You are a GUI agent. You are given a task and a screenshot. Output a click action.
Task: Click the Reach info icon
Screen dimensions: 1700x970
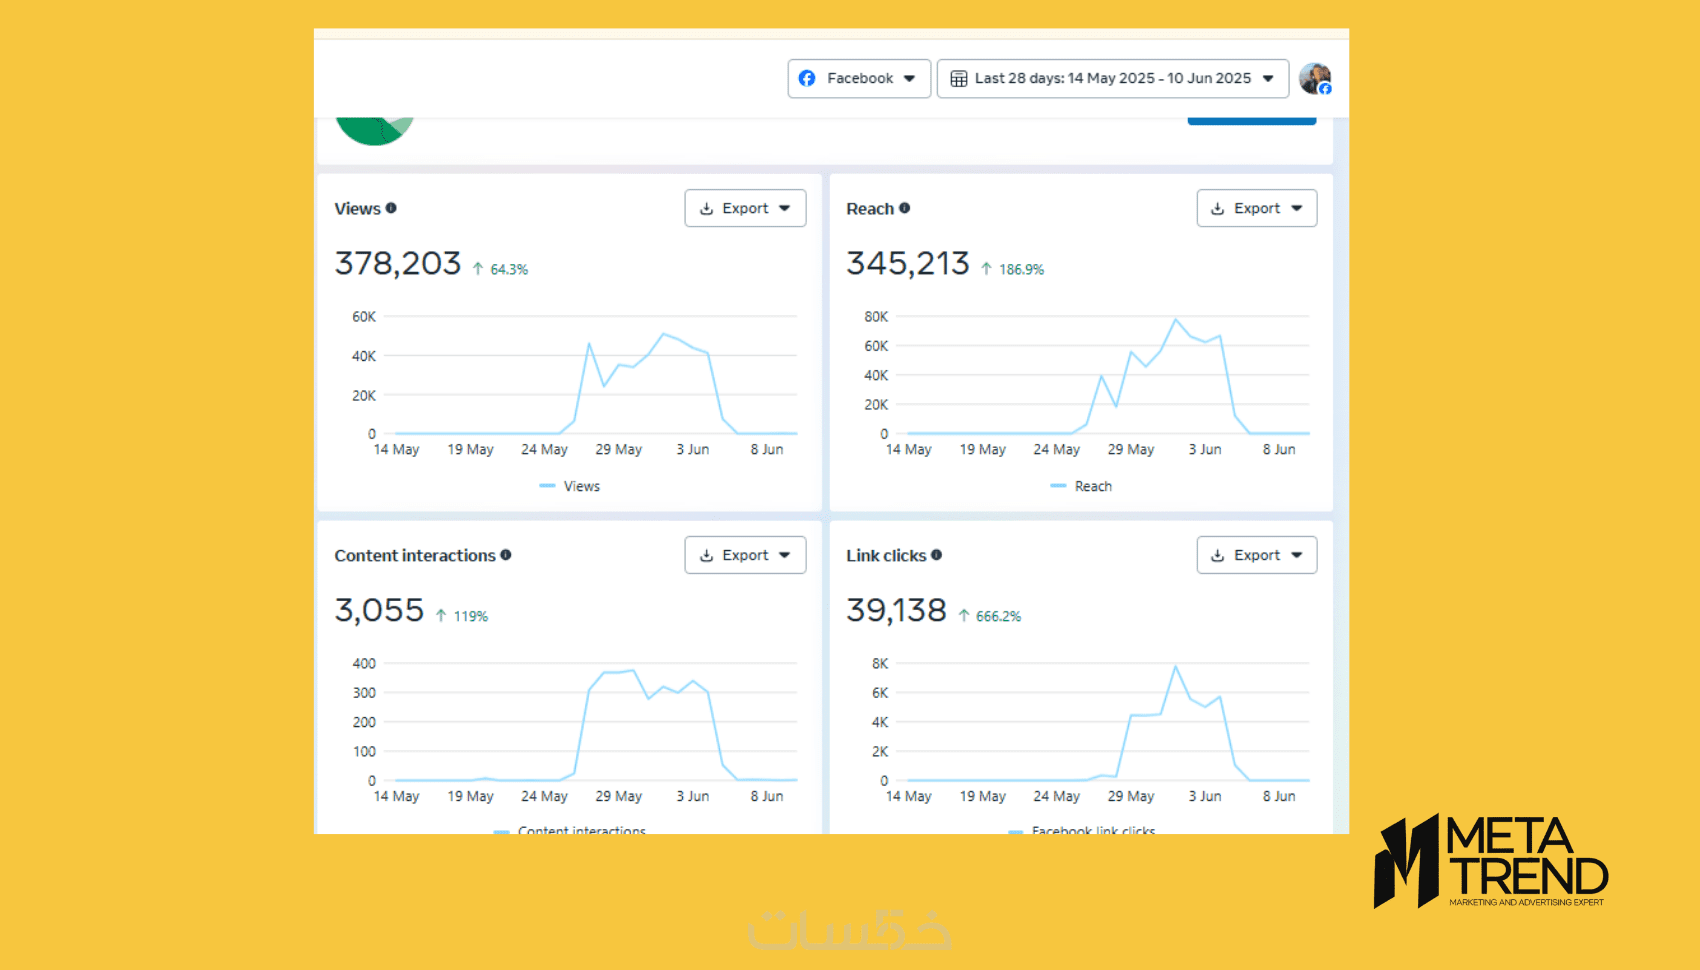click(904, 208)
